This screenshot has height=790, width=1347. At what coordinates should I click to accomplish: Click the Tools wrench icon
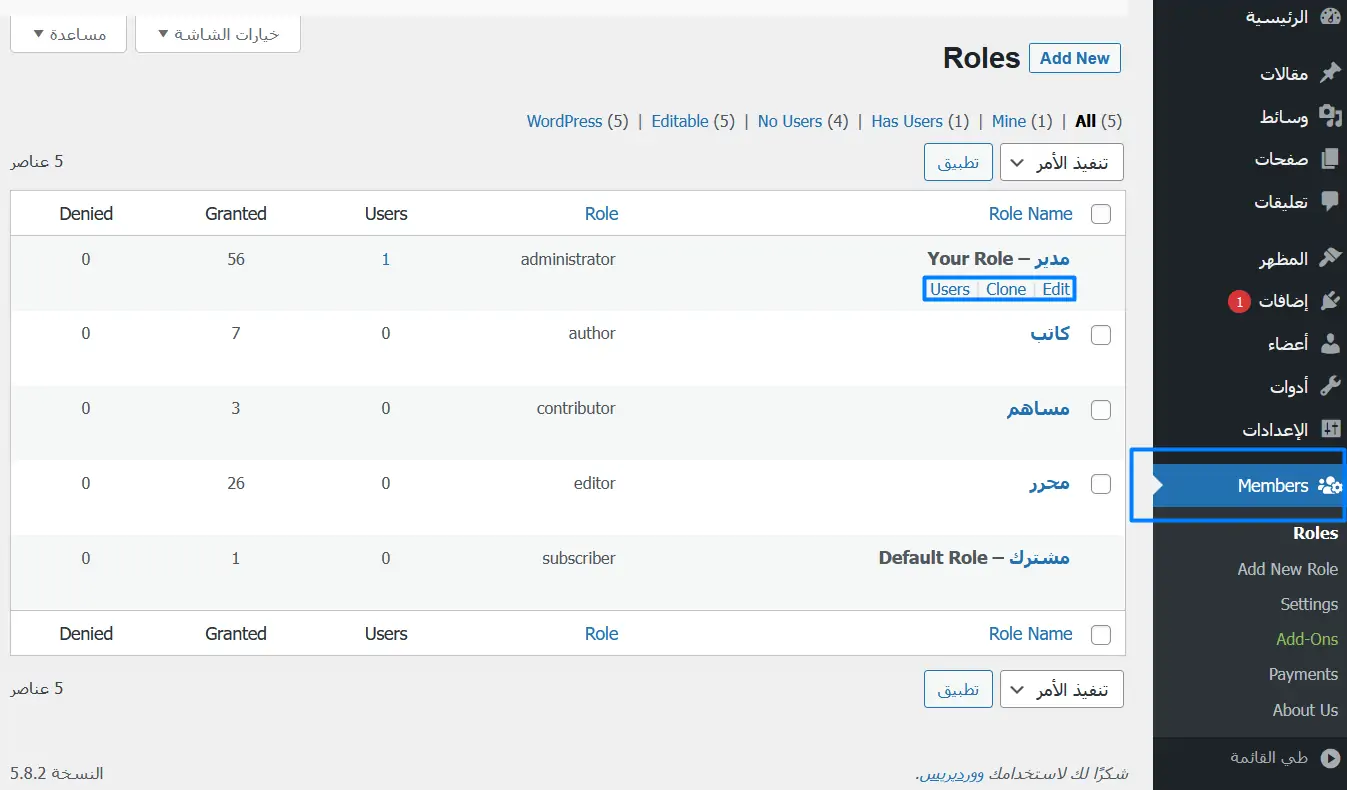[x=1329, y=386]
